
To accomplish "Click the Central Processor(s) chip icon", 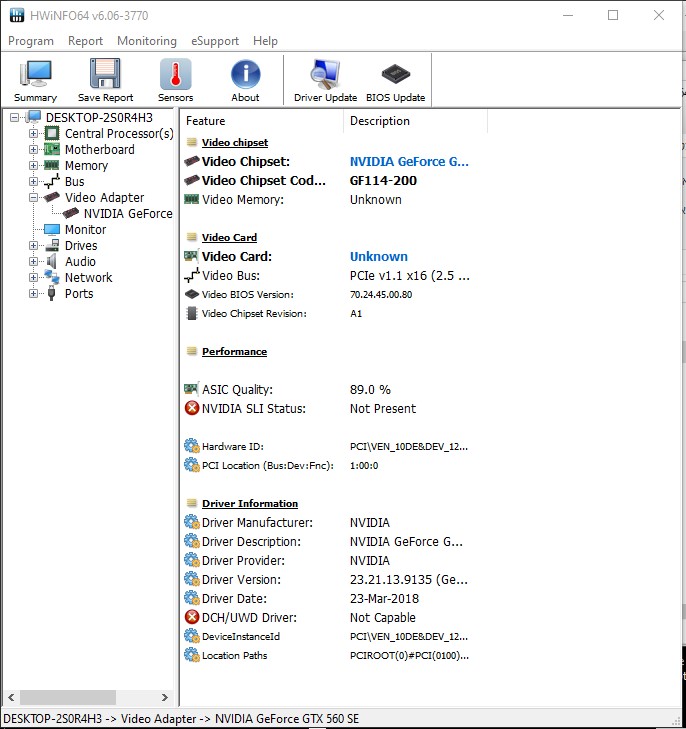I will pyautogui.click(x=52, y=133).
